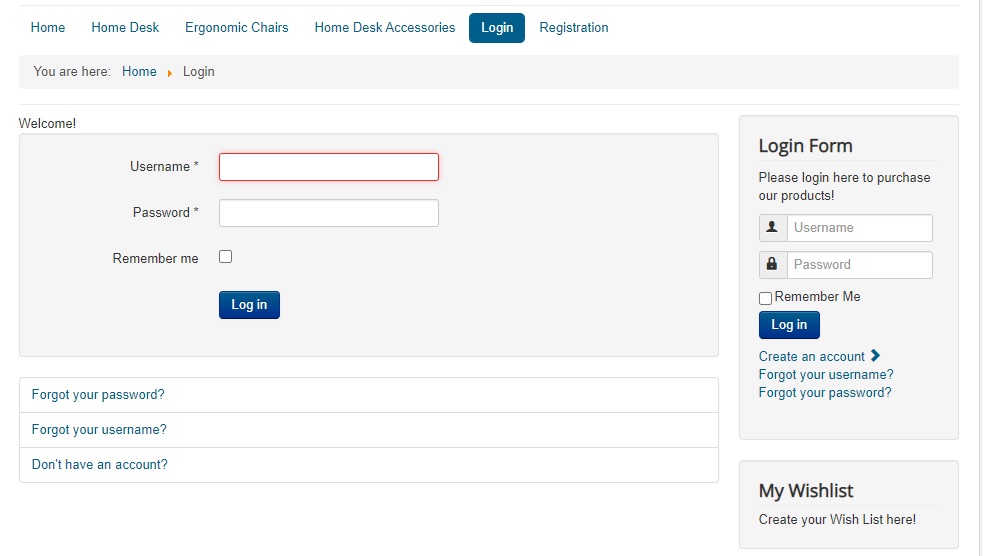Image resolution: width=983 pixels, height=556 pixels.
Task: Switch to the Registration tab
Action: (x=574, y=28)
